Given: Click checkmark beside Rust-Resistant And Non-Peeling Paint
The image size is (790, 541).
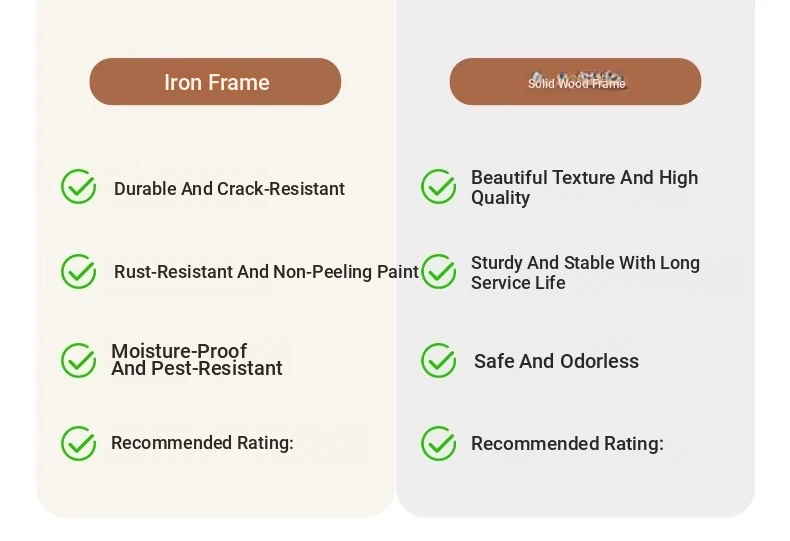Looking at the screenshot, I should coord(79,272).
